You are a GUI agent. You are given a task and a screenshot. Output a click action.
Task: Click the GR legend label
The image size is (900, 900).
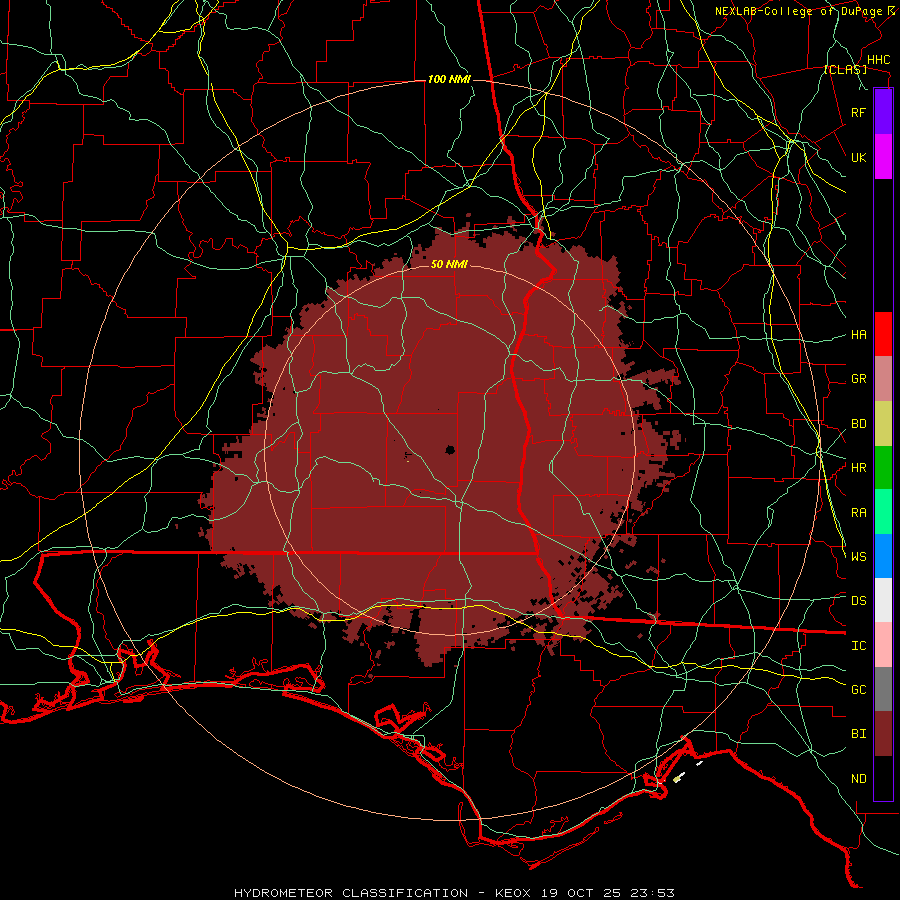click(858, 379)
